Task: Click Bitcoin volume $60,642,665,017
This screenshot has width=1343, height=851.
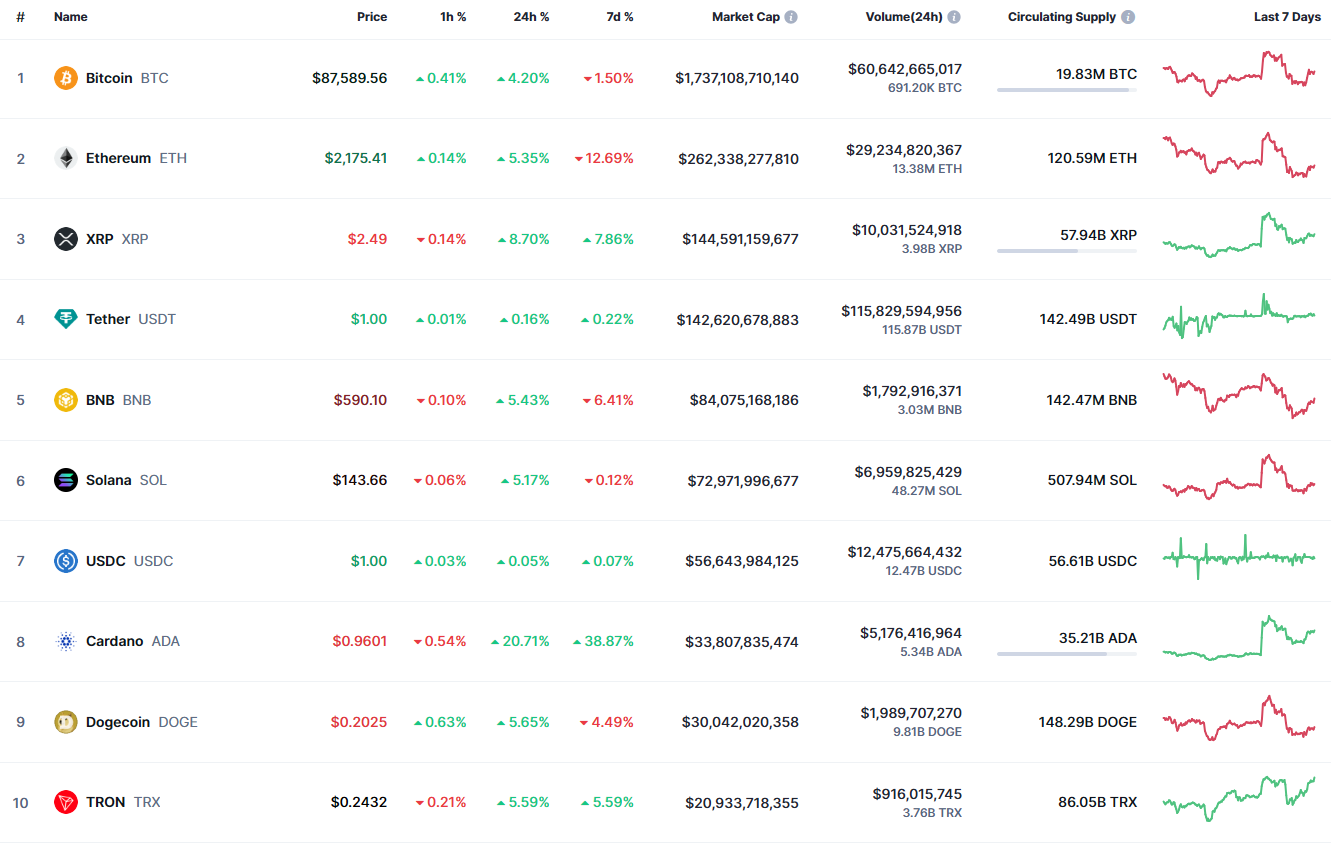Action: click(905, 69)
